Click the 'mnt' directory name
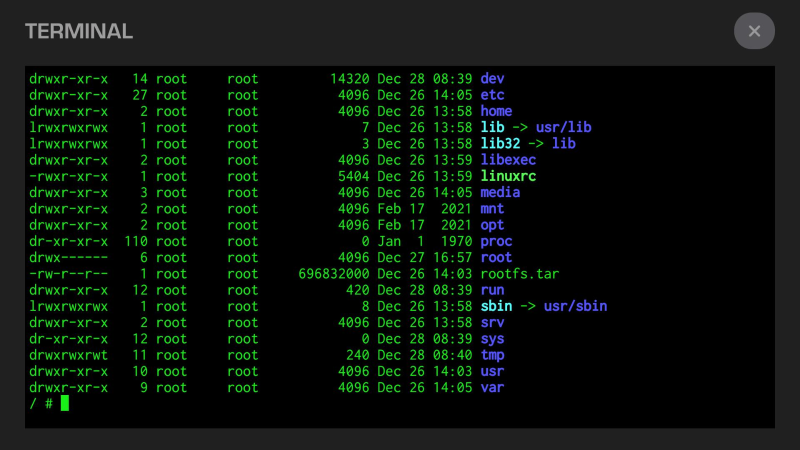 coord(492,209)
